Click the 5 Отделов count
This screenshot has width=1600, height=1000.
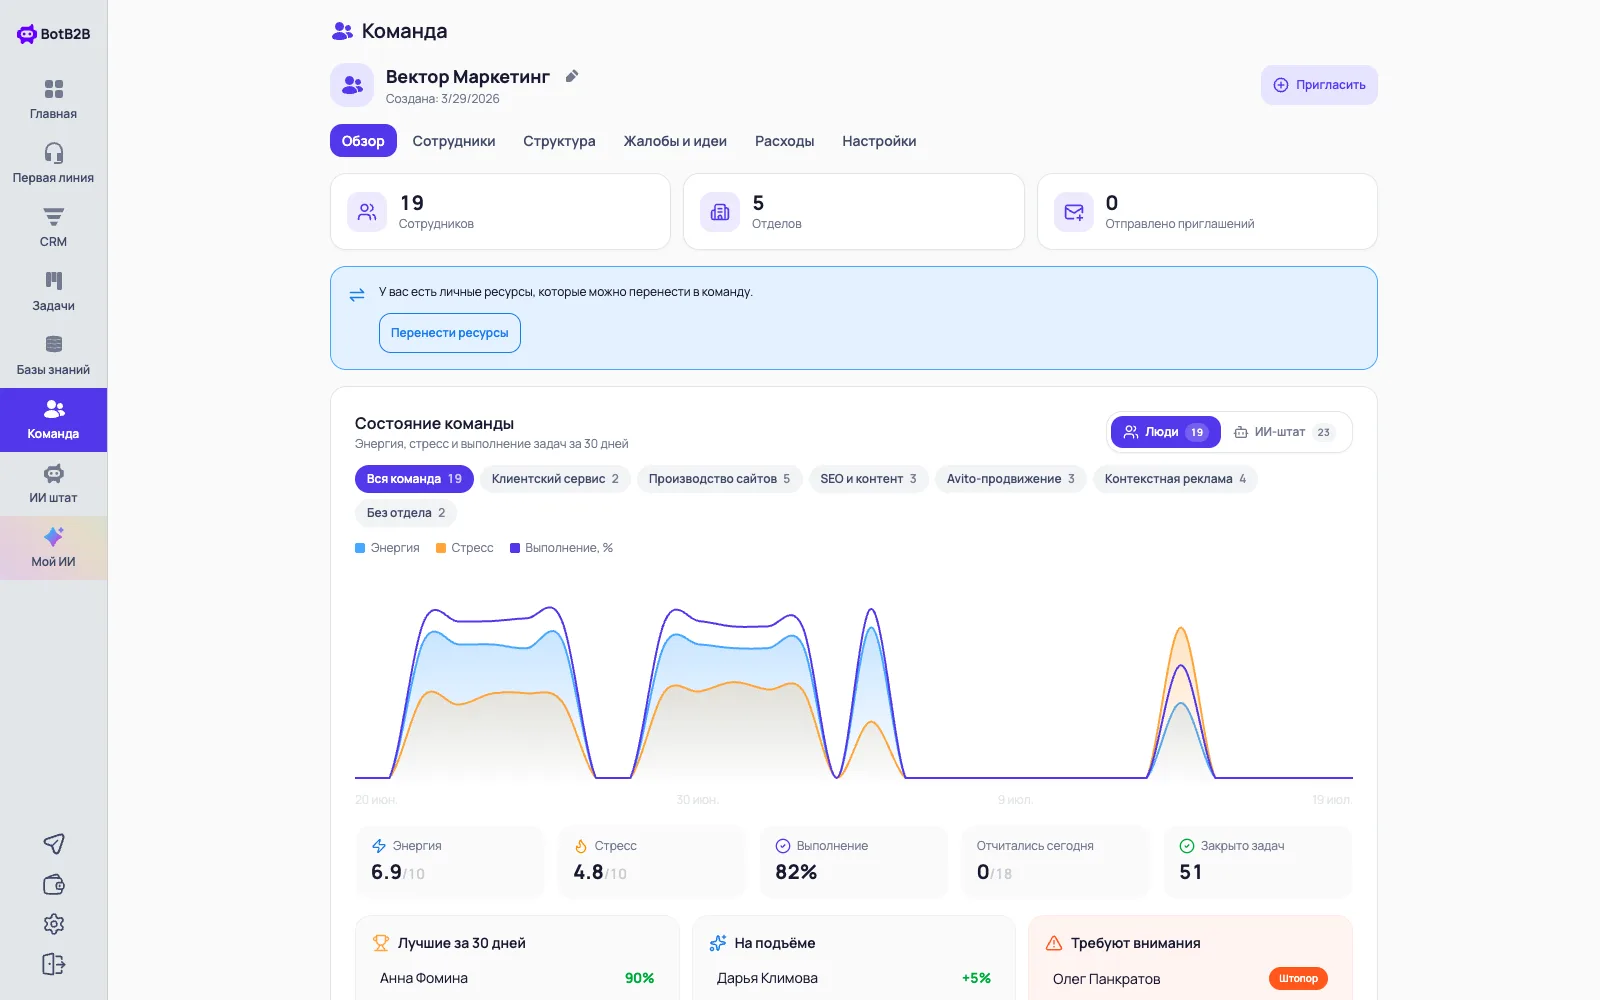[758, 203]
